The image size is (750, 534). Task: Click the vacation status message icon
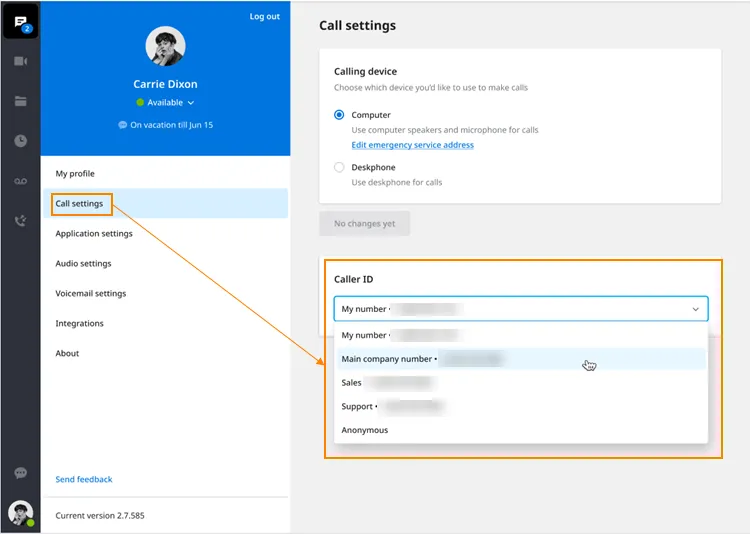pos(122,125)
